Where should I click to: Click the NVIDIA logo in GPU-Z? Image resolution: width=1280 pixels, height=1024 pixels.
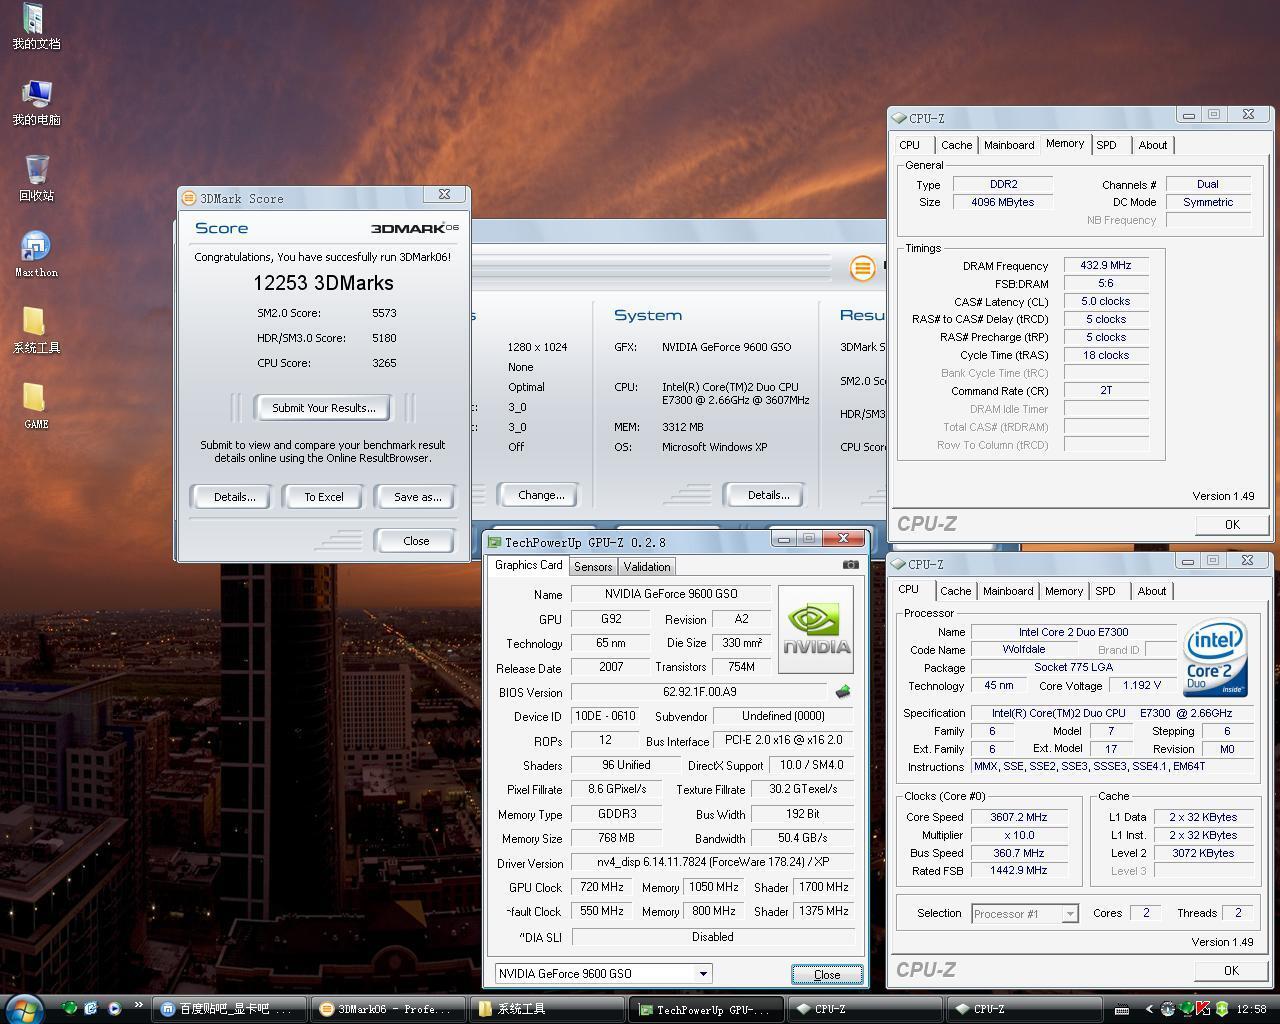click(x=816, y=629)
